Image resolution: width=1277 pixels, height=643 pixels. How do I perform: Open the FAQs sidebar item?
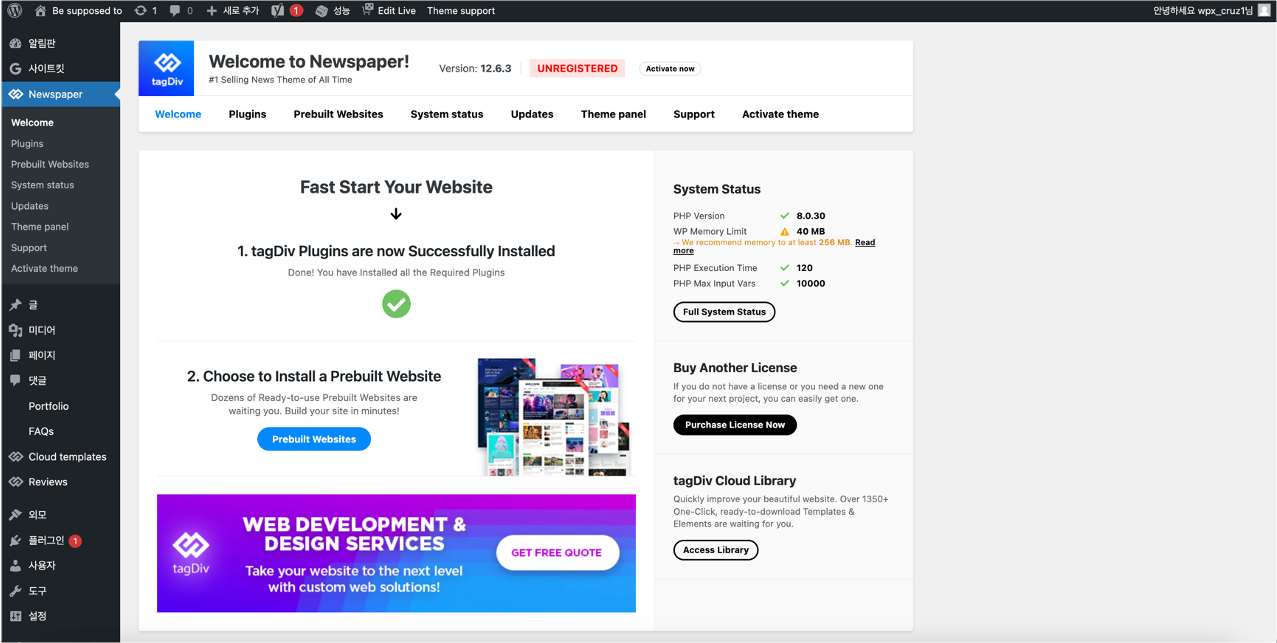point(41,431)
